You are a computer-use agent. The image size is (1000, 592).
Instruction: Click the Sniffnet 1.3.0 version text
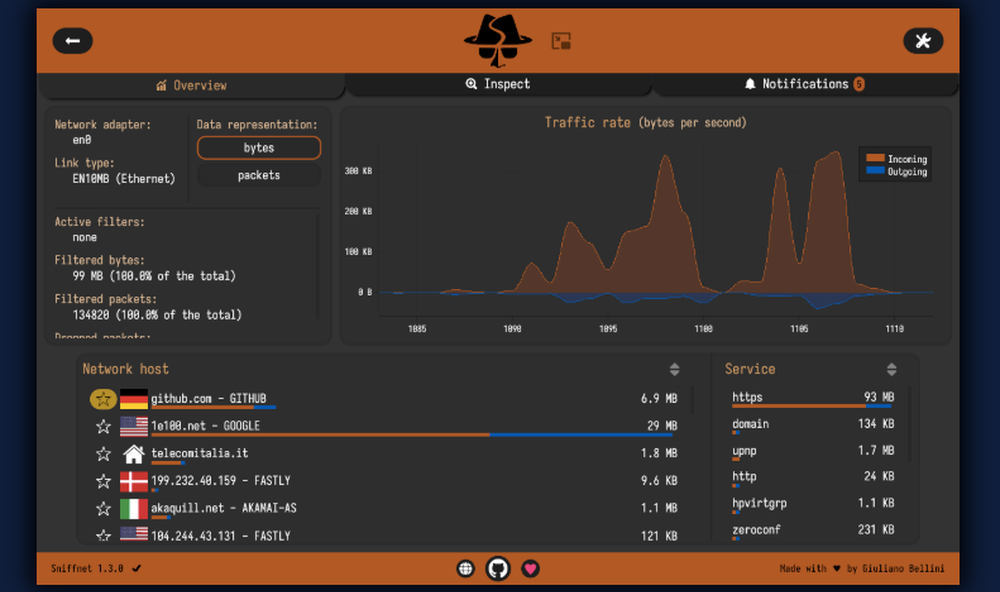(x=87, y=568)
